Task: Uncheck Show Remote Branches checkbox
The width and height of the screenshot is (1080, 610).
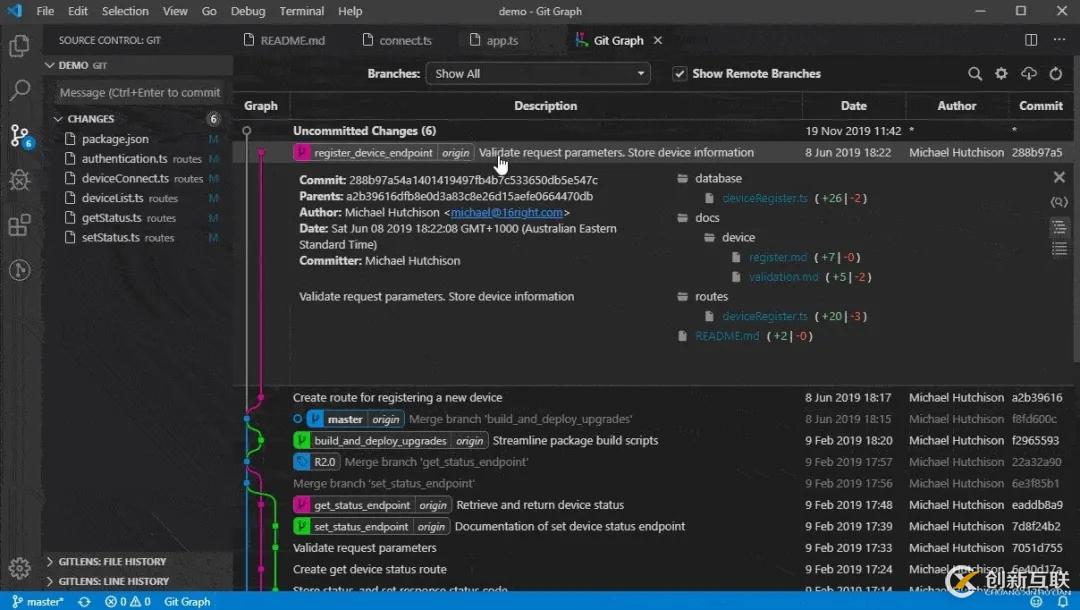Action: (x=680, y=74)
